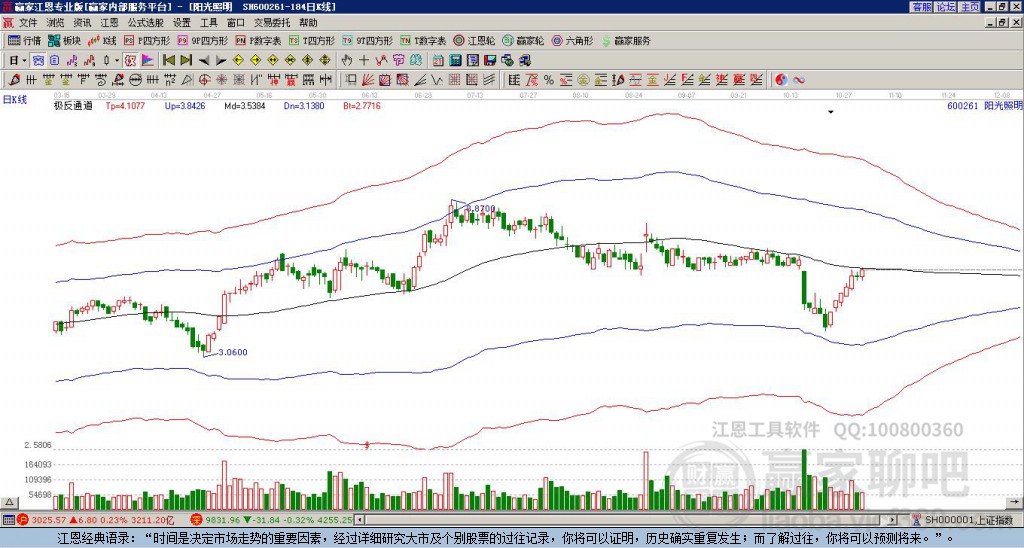Open the 帮助 menu
1024x548 pixels.
pos(308,23)
